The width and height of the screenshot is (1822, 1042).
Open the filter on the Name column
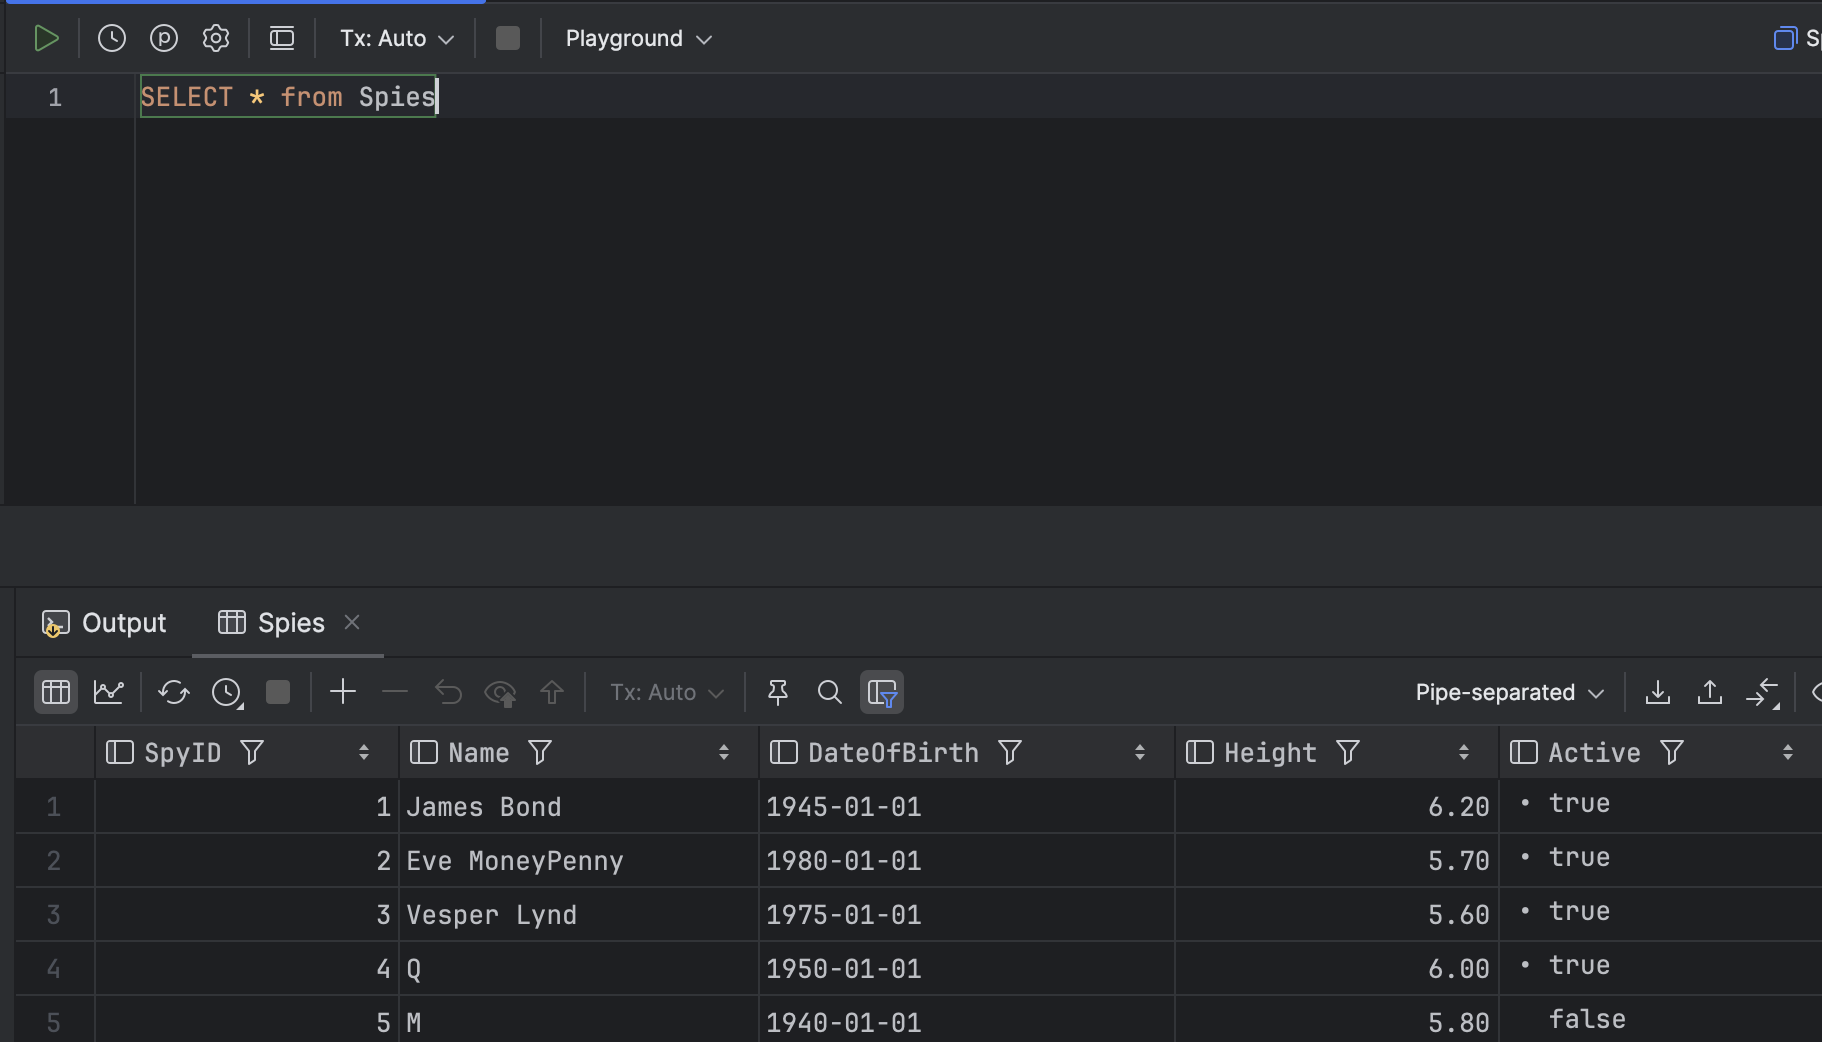click(539, 752)
